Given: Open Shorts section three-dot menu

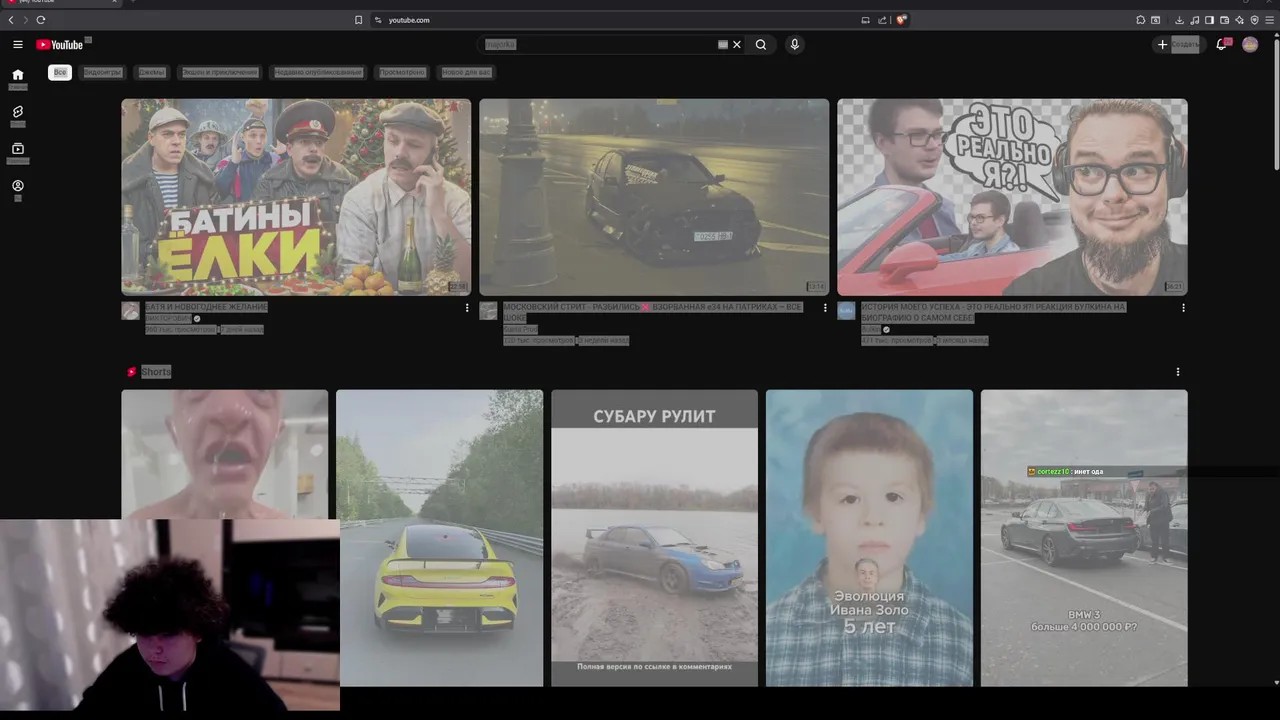Looking at the screenshot, I should coord(1177,372).
